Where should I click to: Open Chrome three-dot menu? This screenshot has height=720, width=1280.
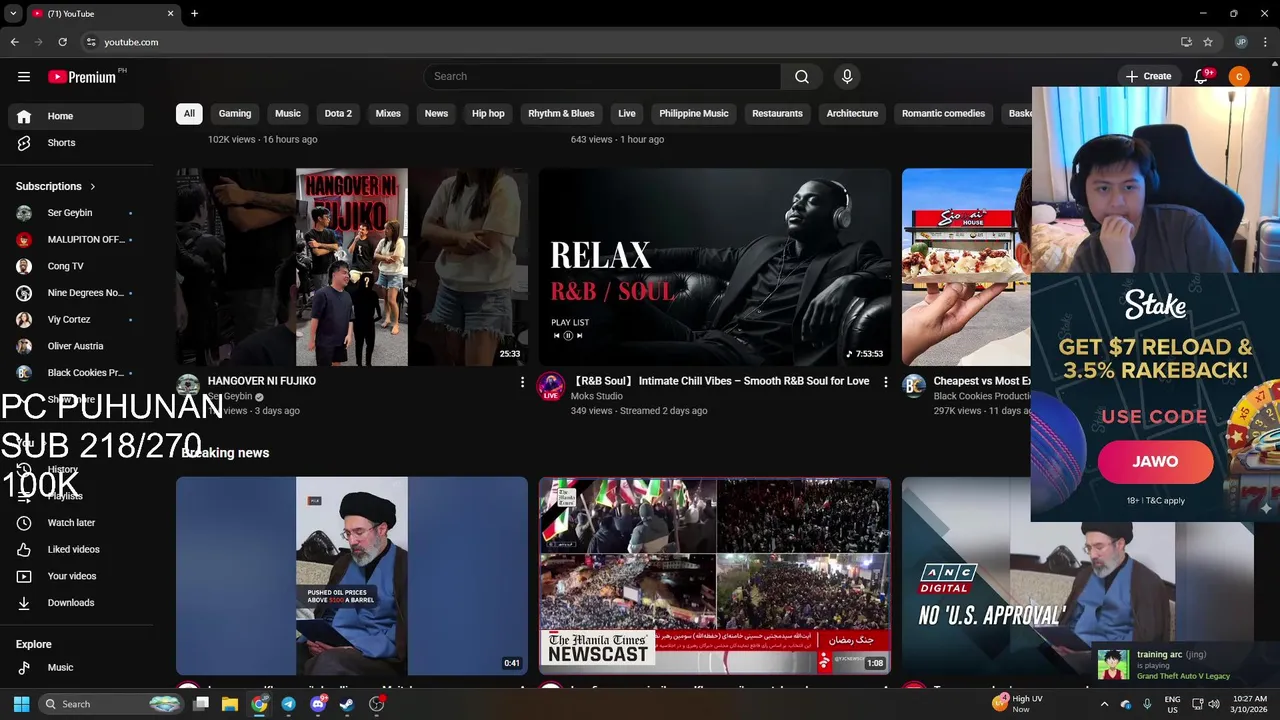[1266, 42]
